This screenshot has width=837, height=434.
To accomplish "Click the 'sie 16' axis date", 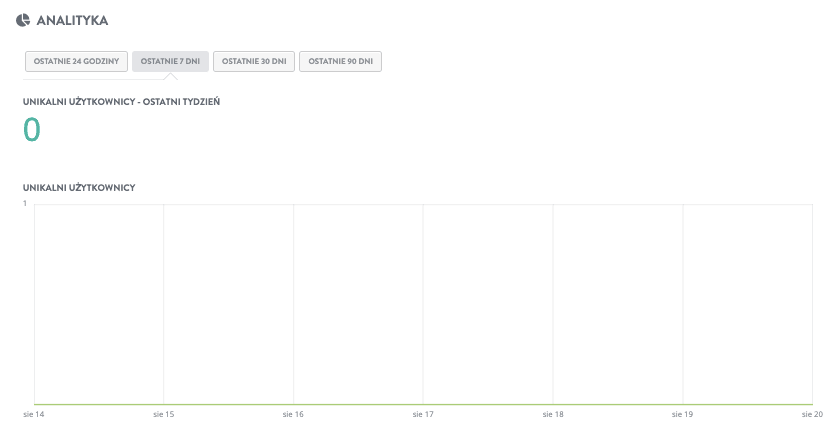I will pyautogui.click(x=293, y=413).
